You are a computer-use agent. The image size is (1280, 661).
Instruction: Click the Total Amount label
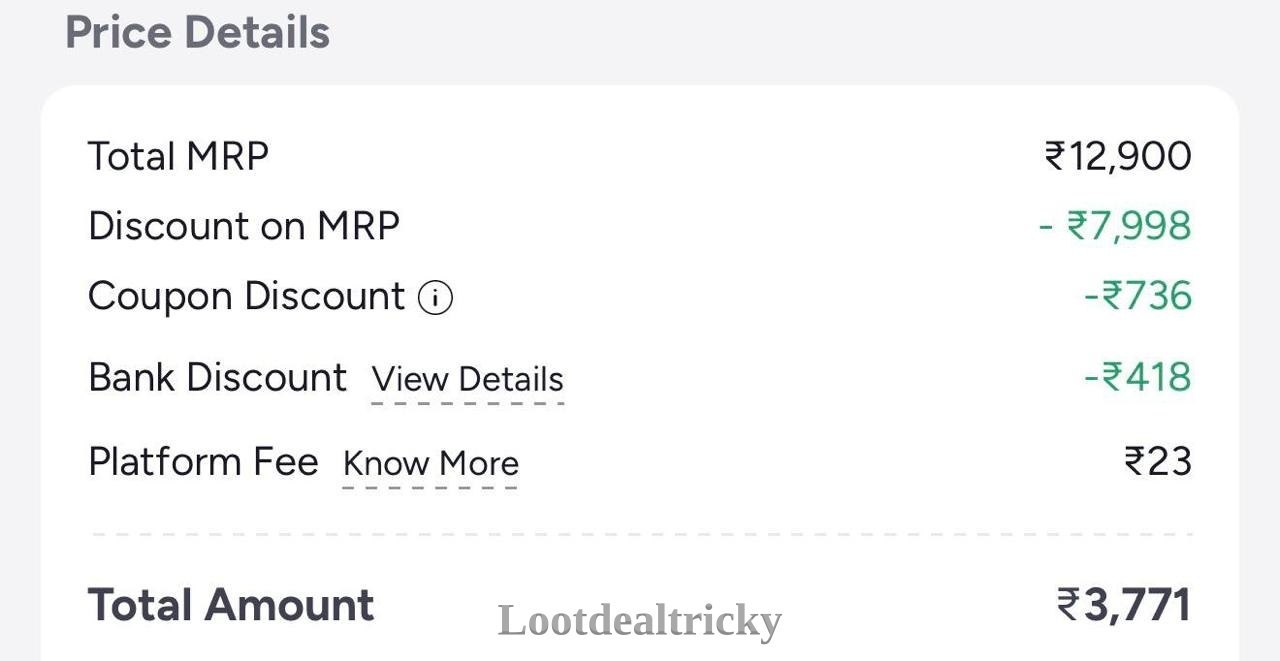(x=231, y=606)
